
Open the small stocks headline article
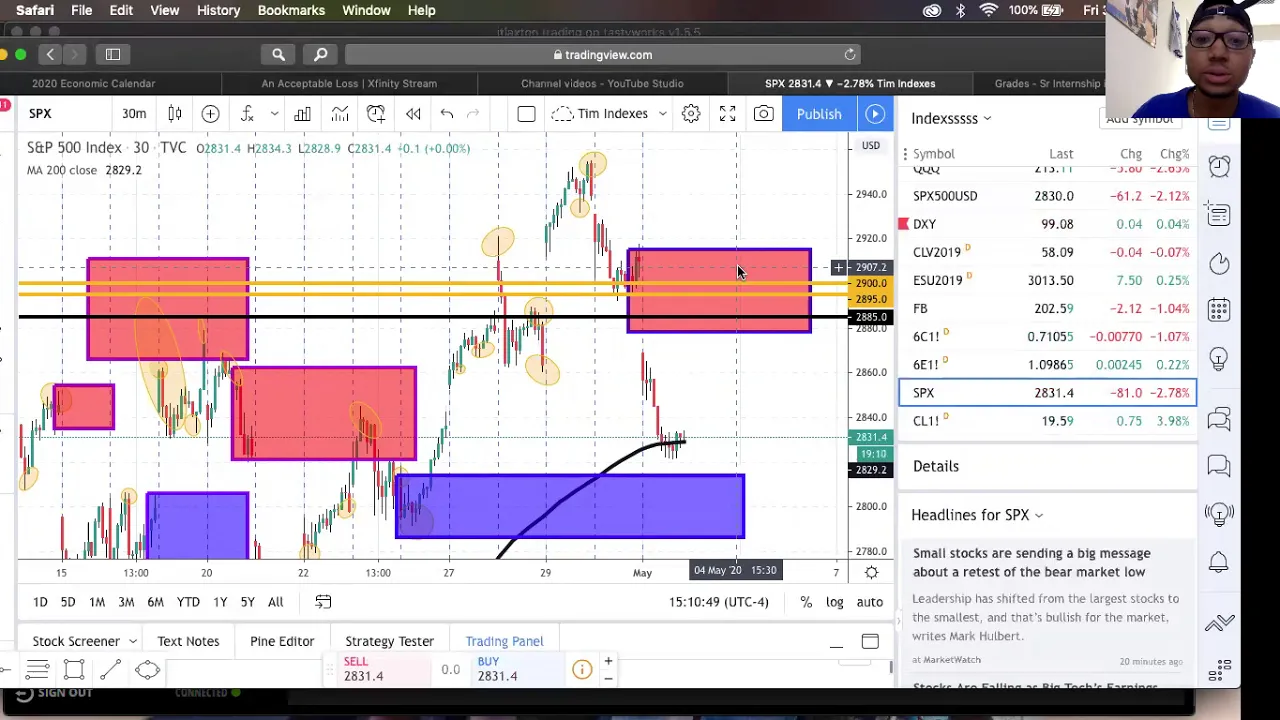(1032, 563)
